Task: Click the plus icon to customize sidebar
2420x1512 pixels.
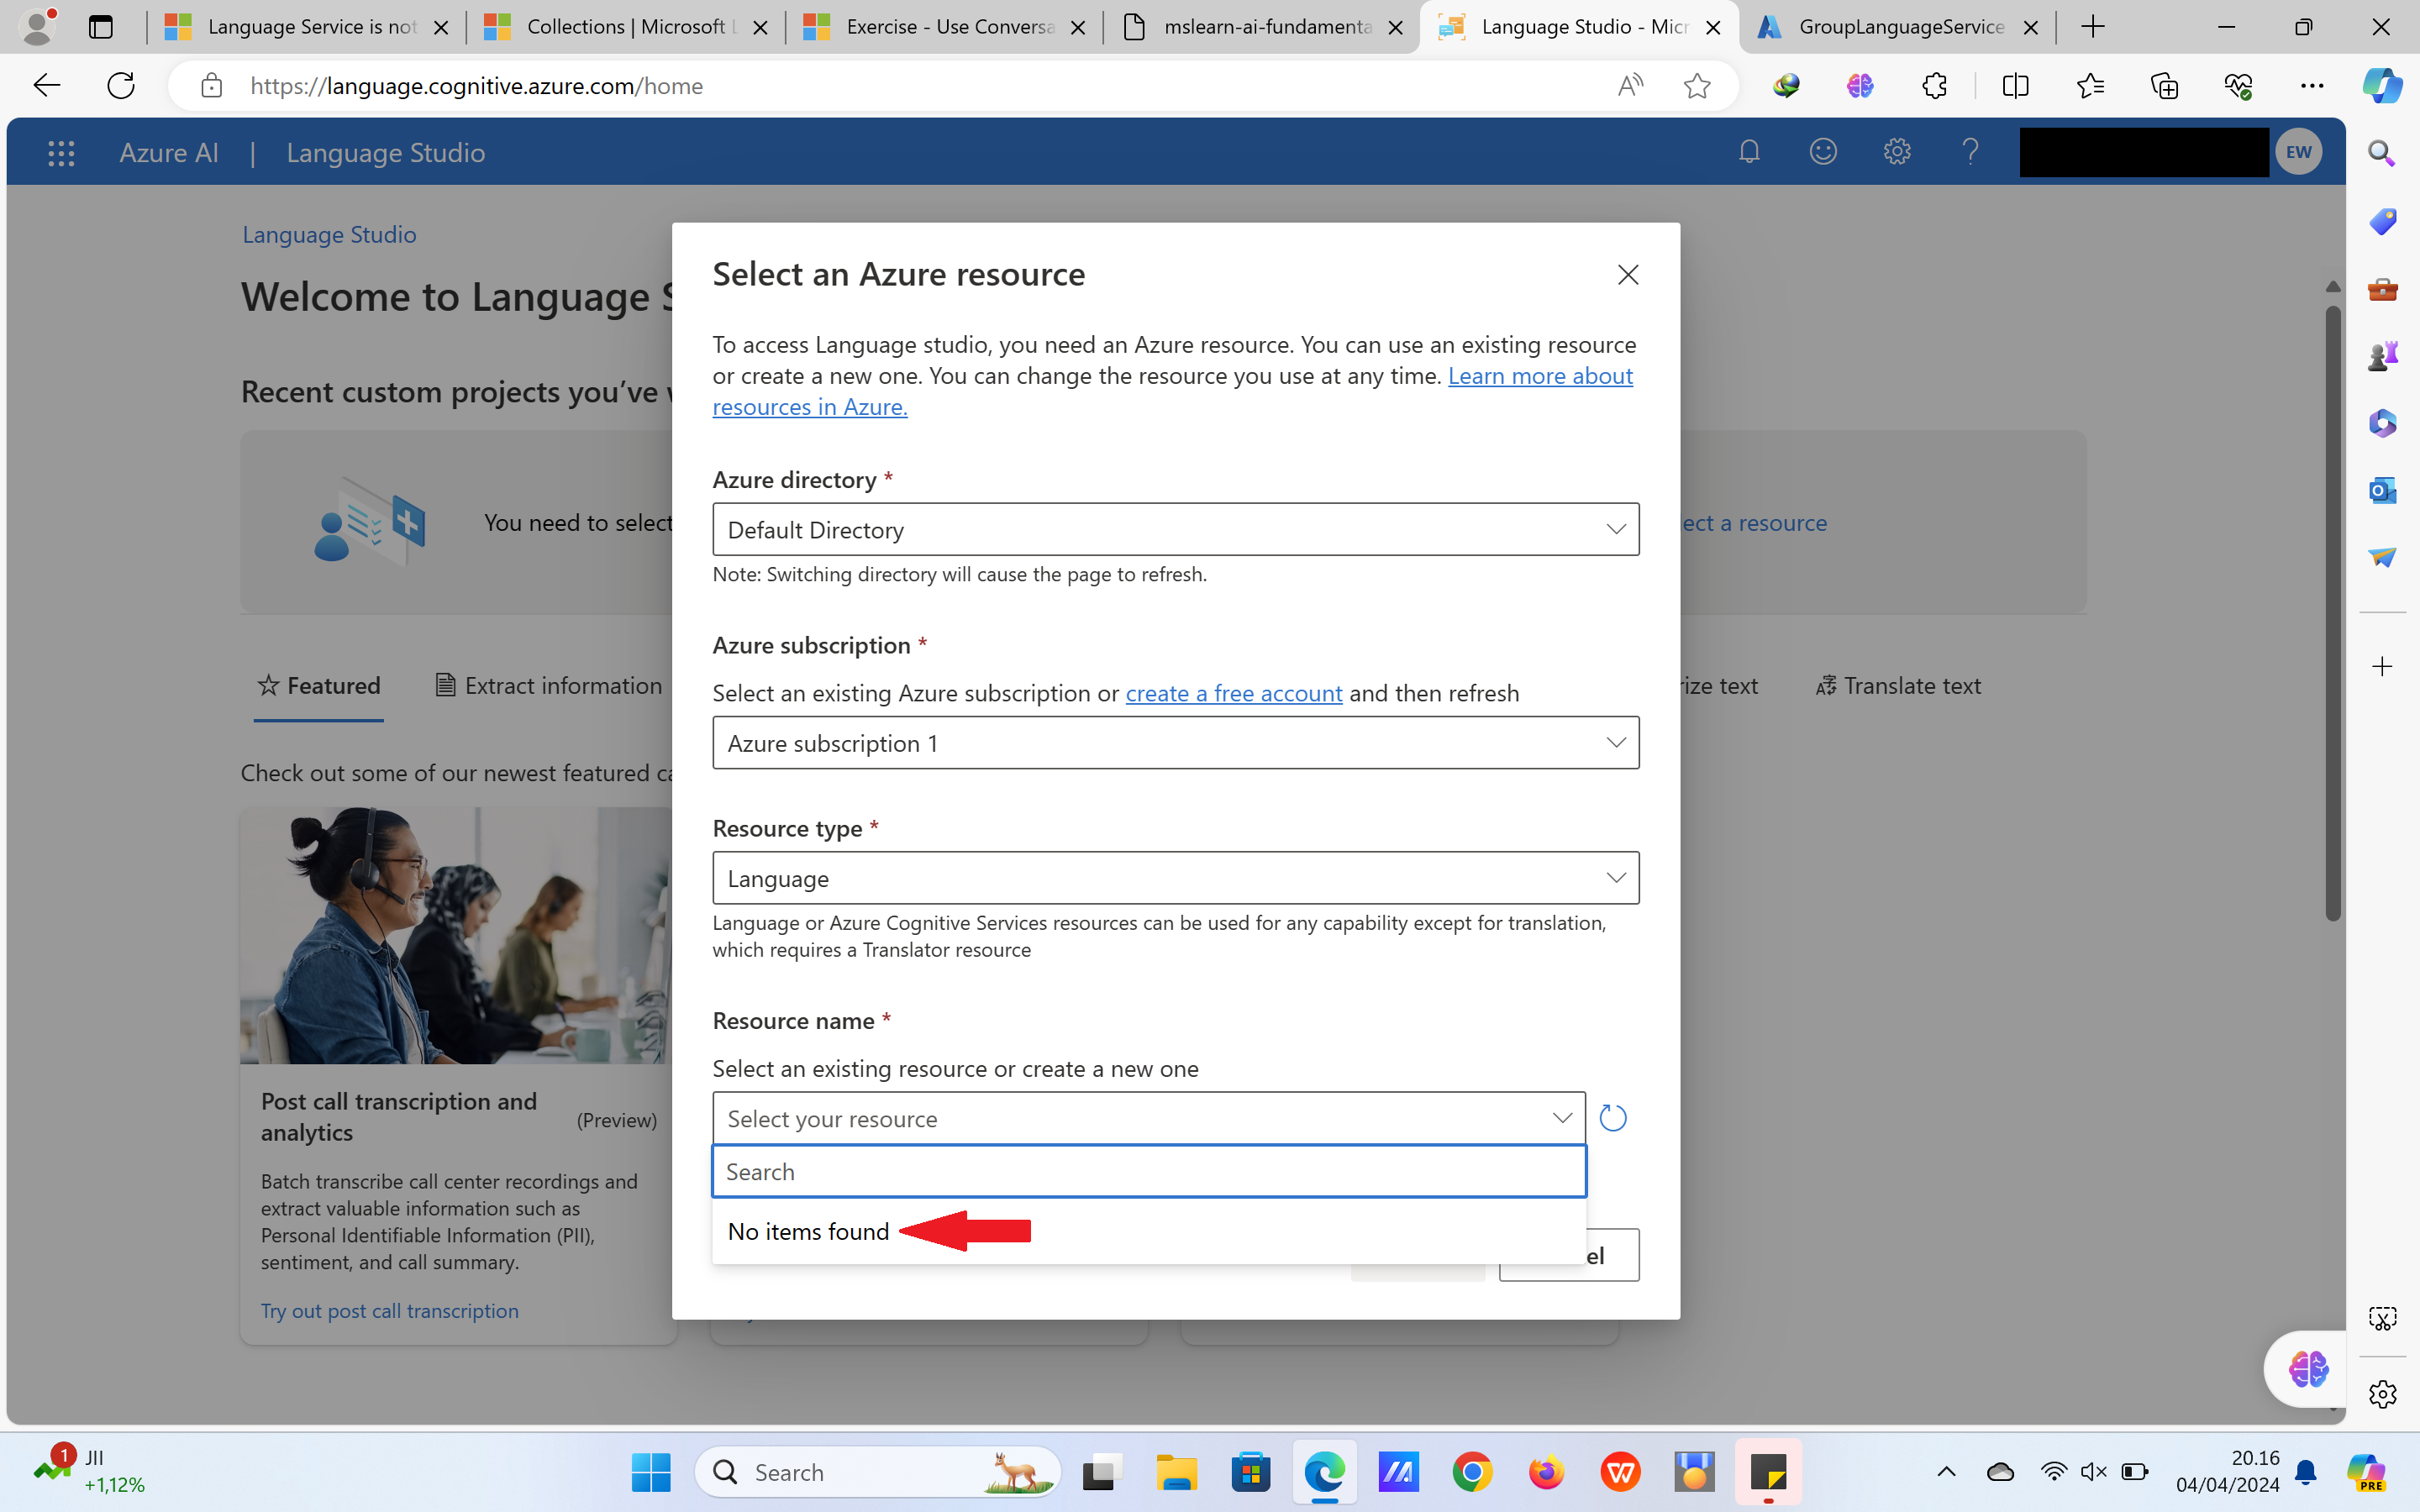Action: [2382, 667]
